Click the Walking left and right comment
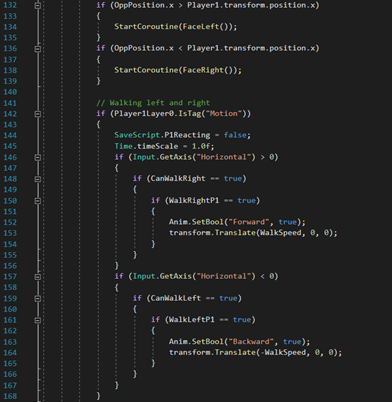Screen dimensions: 392x402 click(x=153, y=103)
